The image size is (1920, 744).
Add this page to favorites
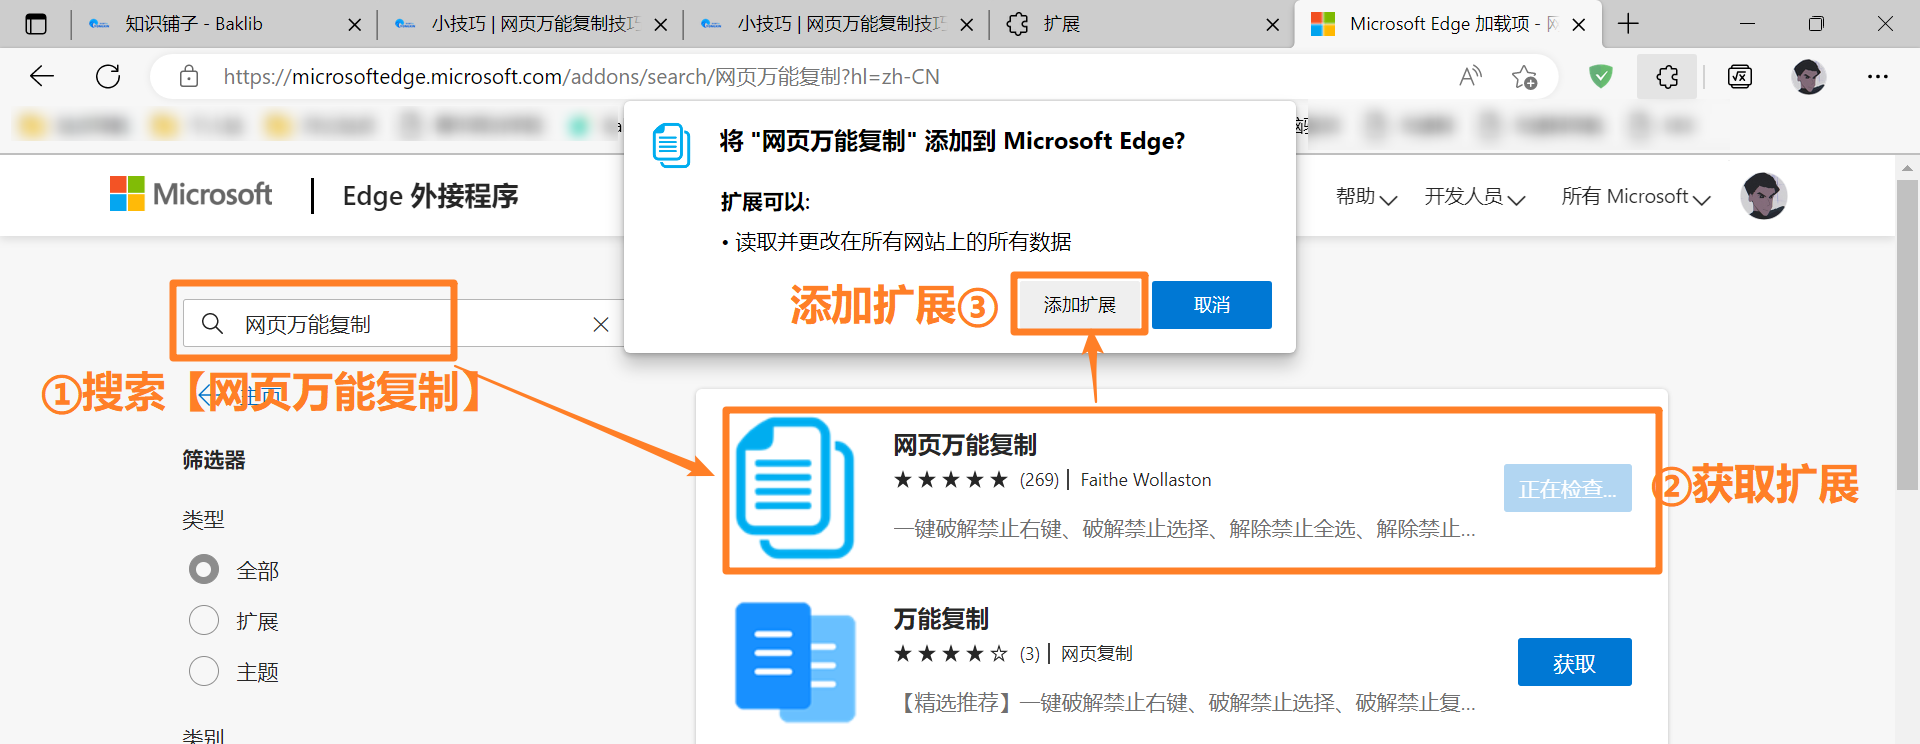point(1524,77)
